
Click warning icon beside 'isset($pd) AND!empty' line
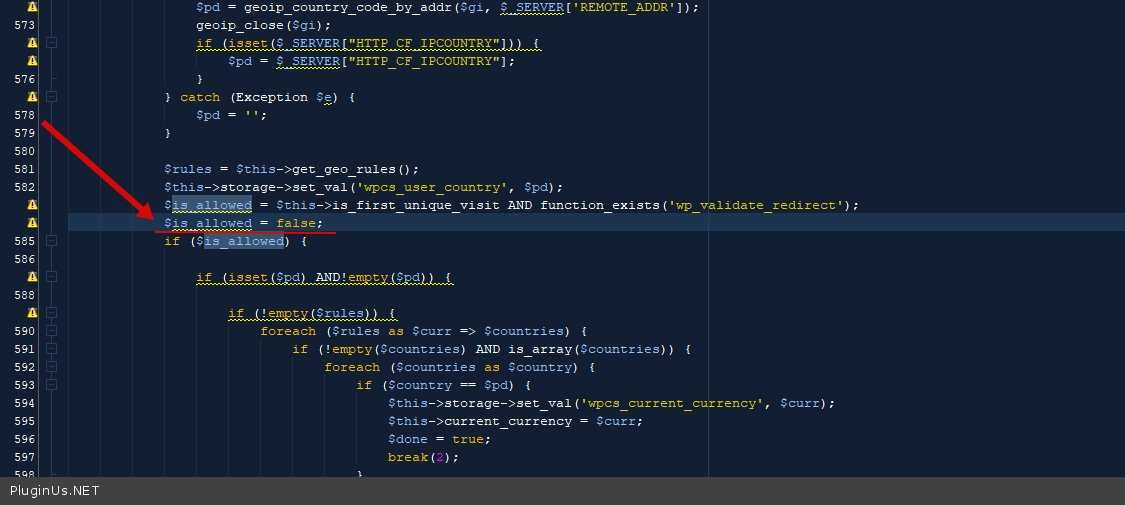pyautogui.click(x=32, y=277)
